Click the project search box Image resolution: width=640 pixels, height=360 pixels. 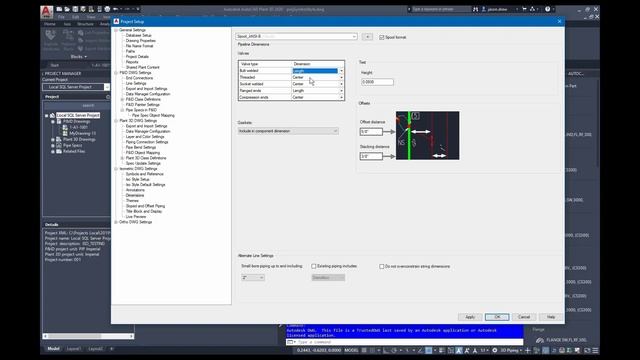tap(77, 105)
